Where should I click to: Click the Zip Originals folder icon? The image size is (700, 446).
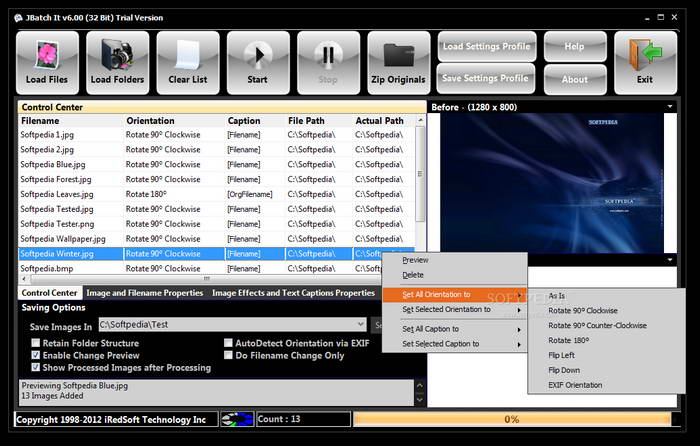[x=399, y=63]
